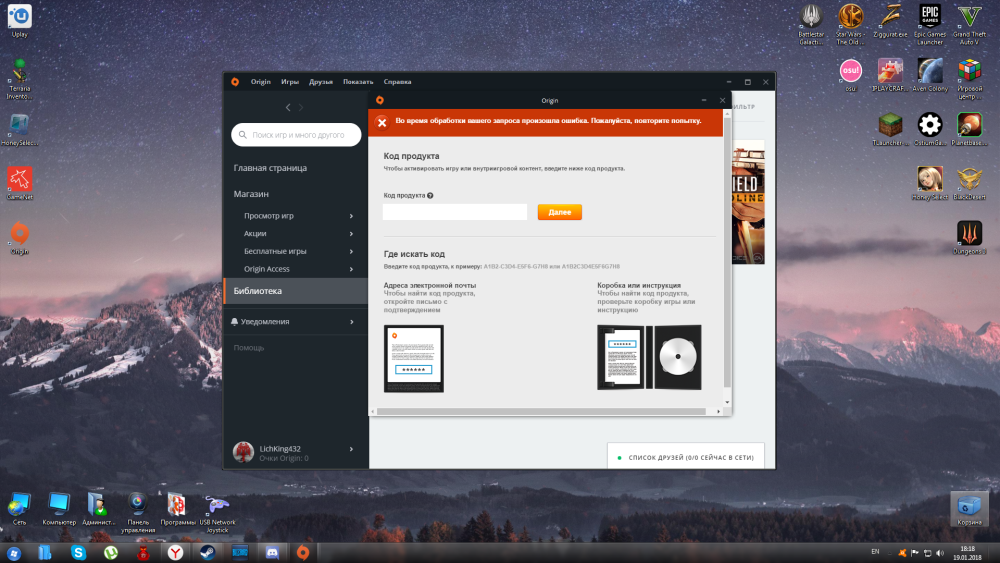Click the Skype icon in the taskbar
This screenshot has height=563, width=1000.
pos(78,552)
